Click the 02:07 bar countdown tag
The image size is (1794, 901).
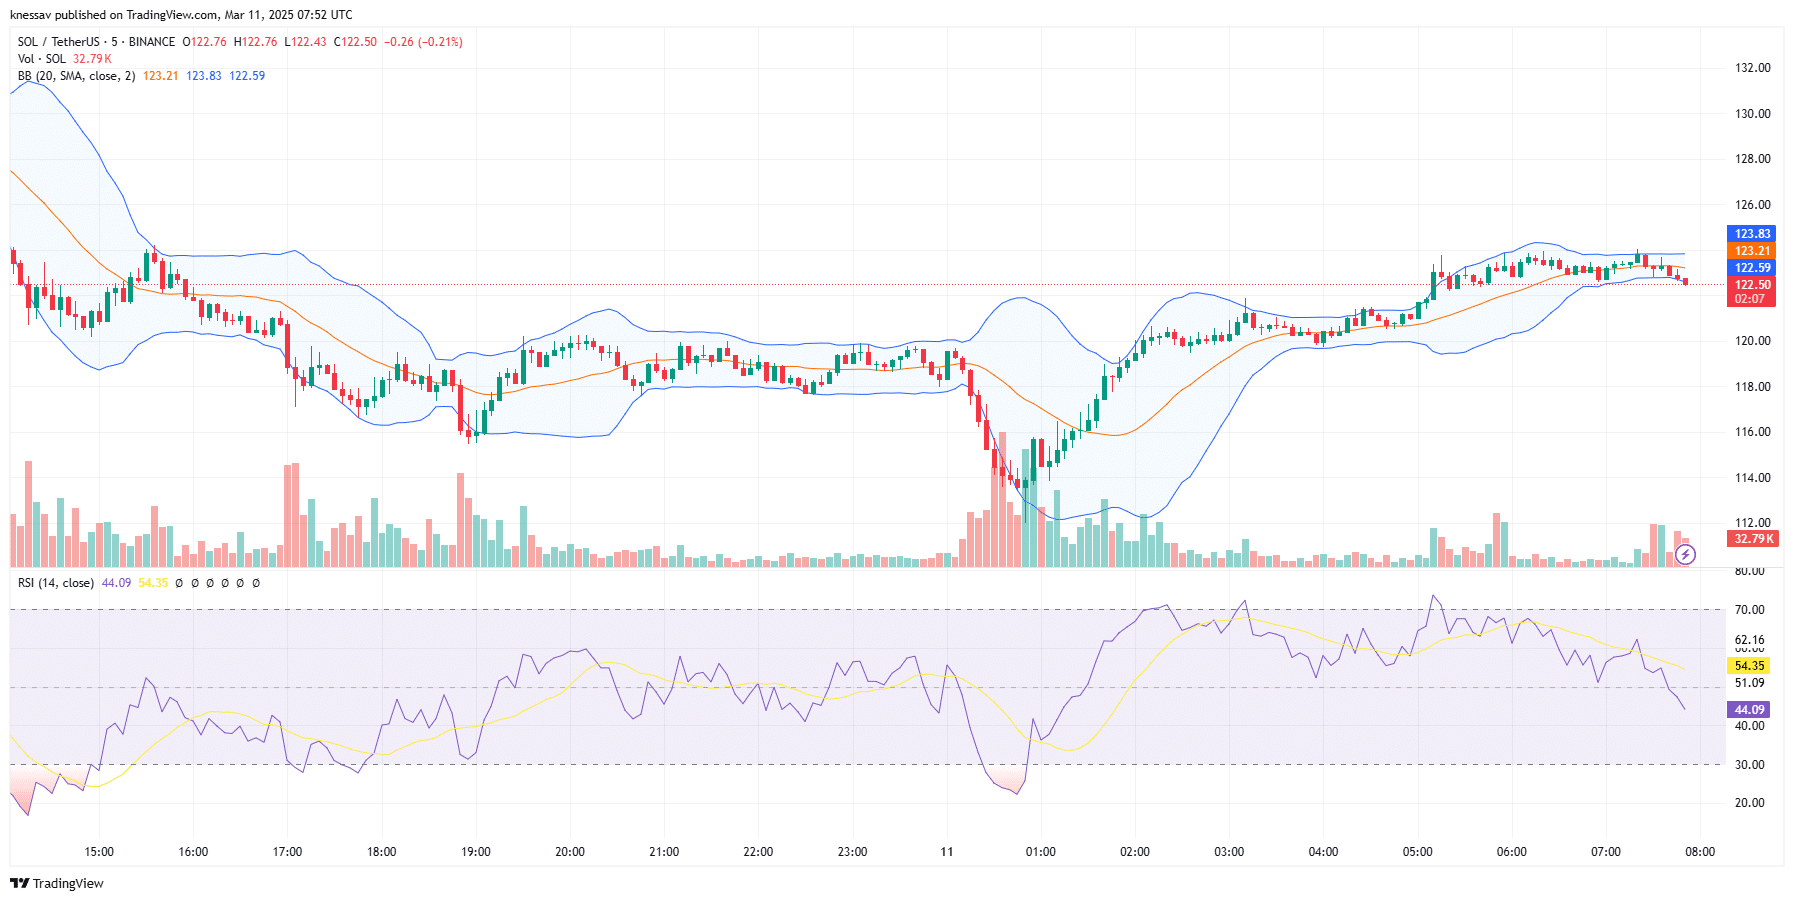[1752, 299]
